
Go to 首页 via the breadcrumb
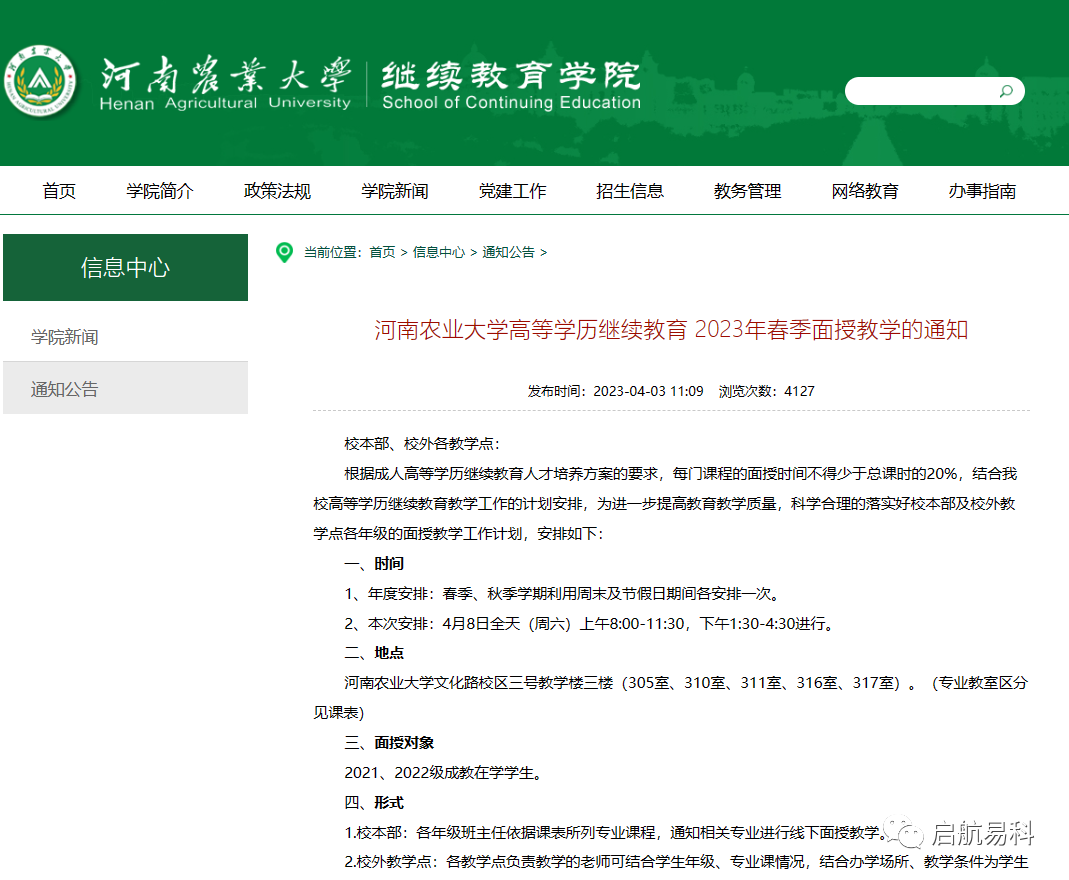(x=382, y=252)
